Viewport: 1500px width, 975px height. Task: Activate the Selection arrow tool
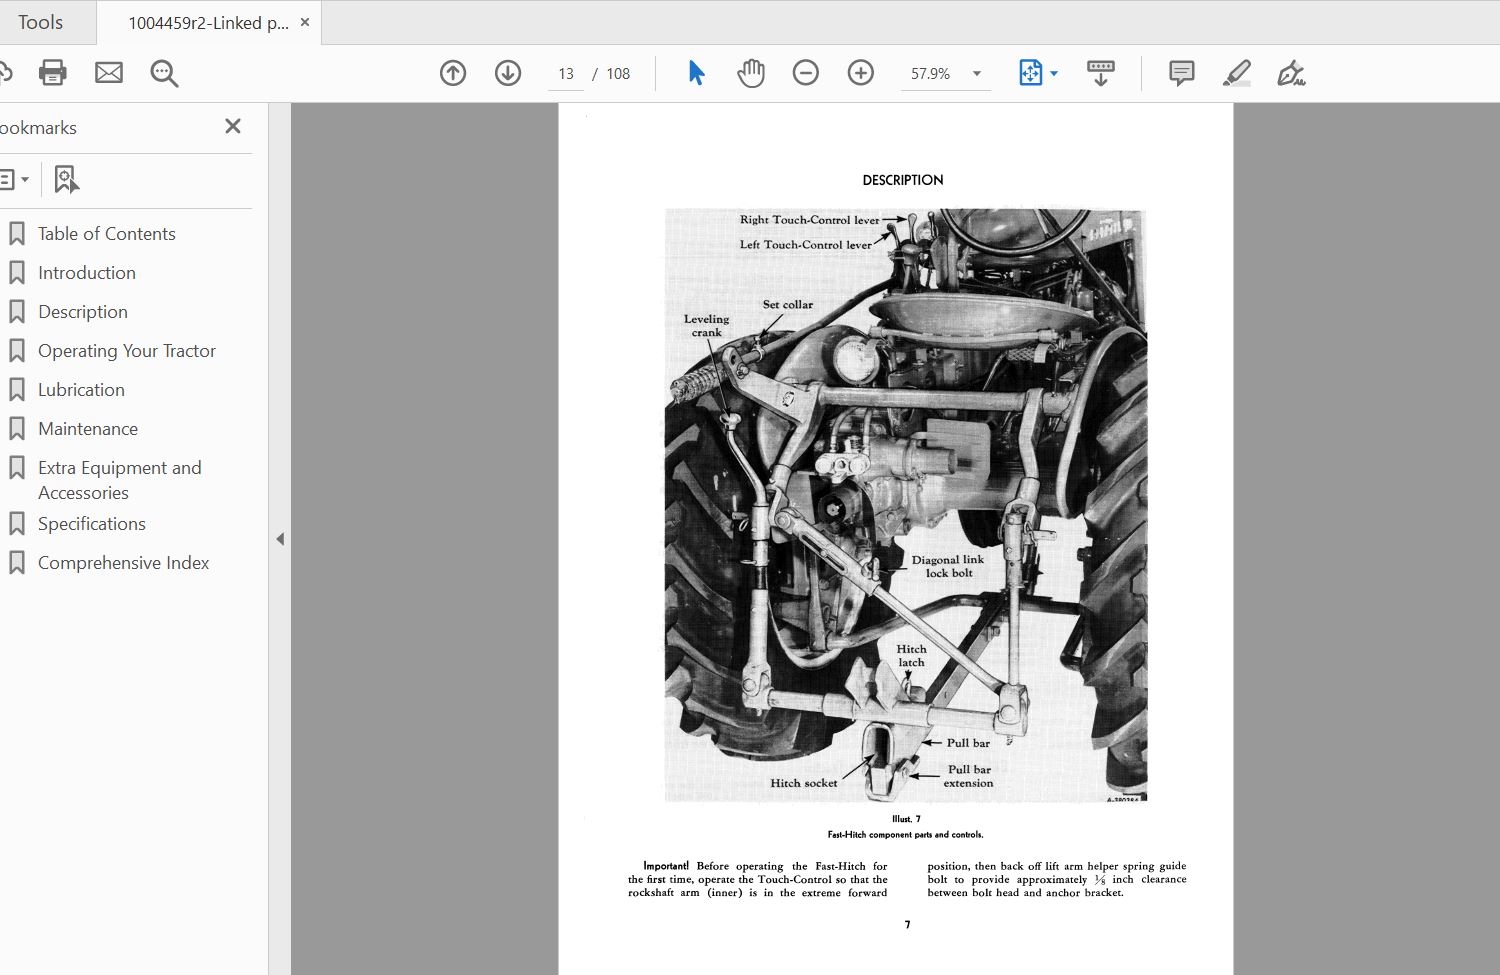point(696,73)
